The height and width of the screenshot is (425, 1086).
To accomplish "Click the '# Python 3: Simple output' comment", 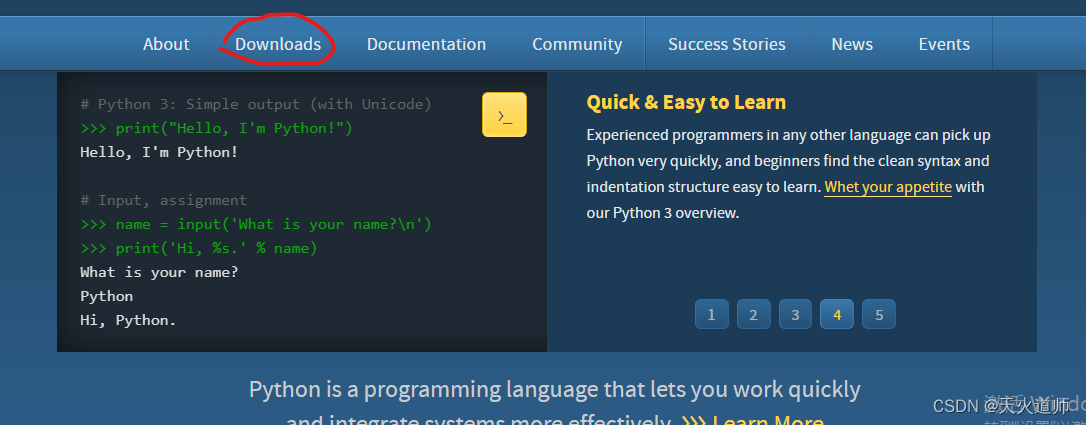I will coord(256,105).
